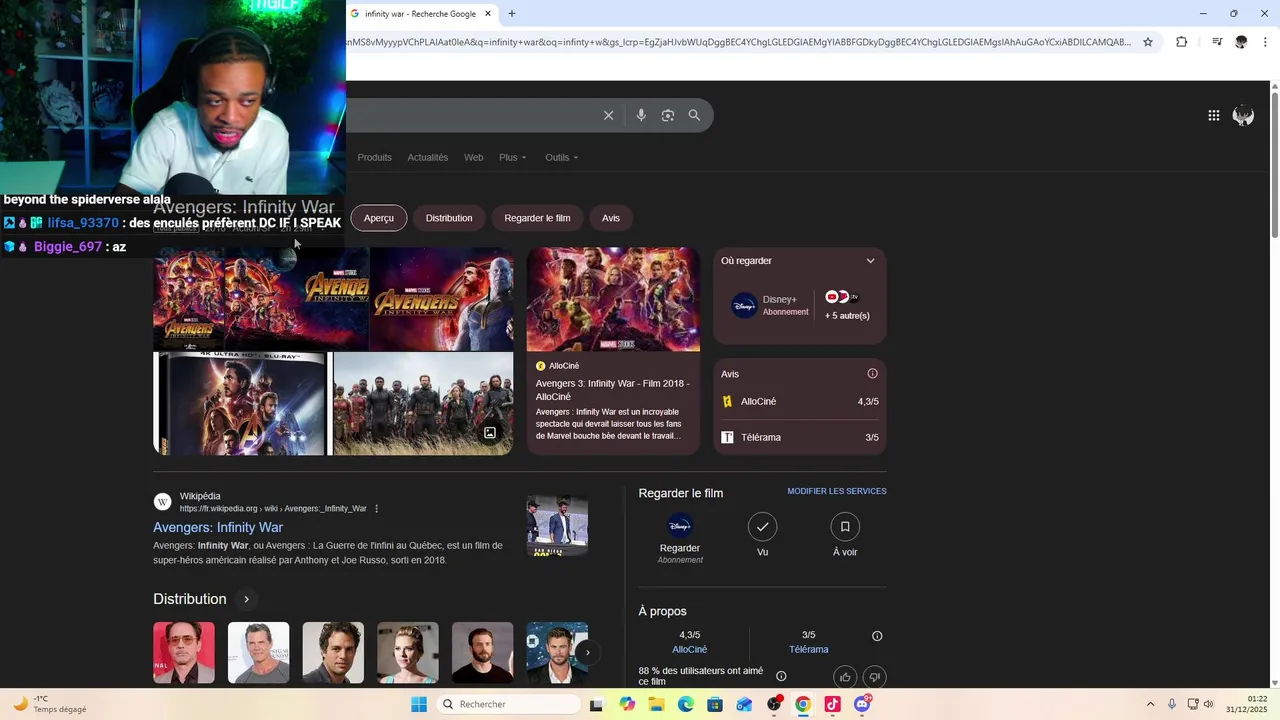Open Microsoft Store from the taskbar

tap(714, 704)
